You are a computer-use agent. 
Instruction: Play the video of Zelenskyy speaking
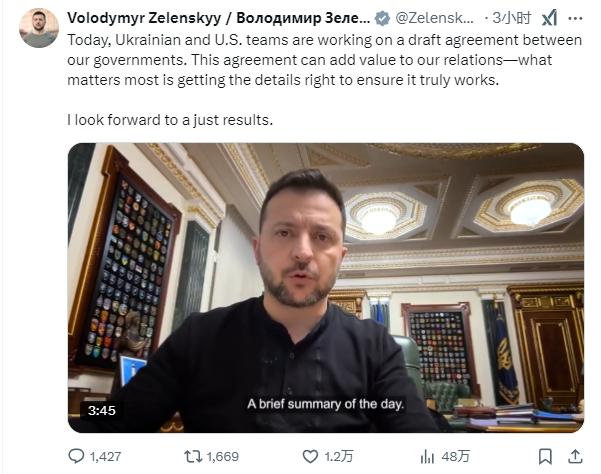326,288
